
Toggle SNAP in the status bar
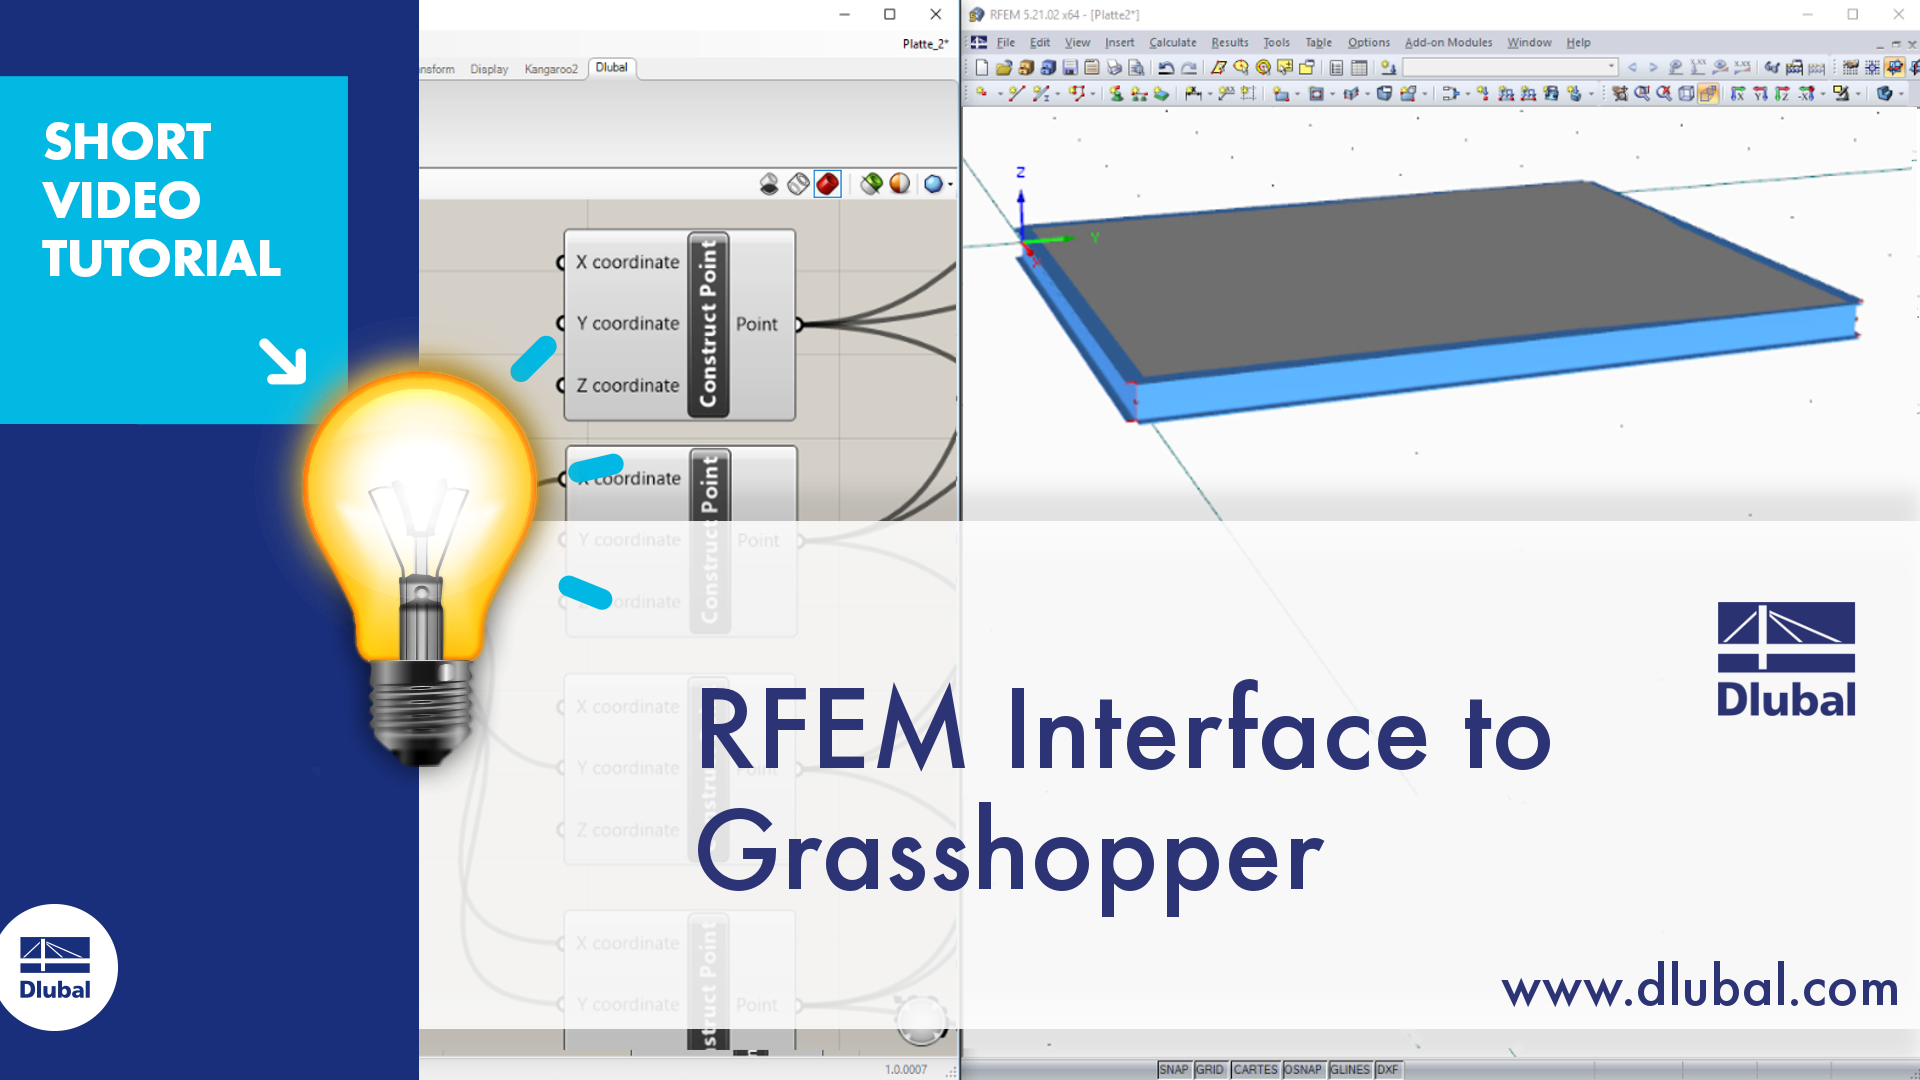click(x=1173, y=1069)
